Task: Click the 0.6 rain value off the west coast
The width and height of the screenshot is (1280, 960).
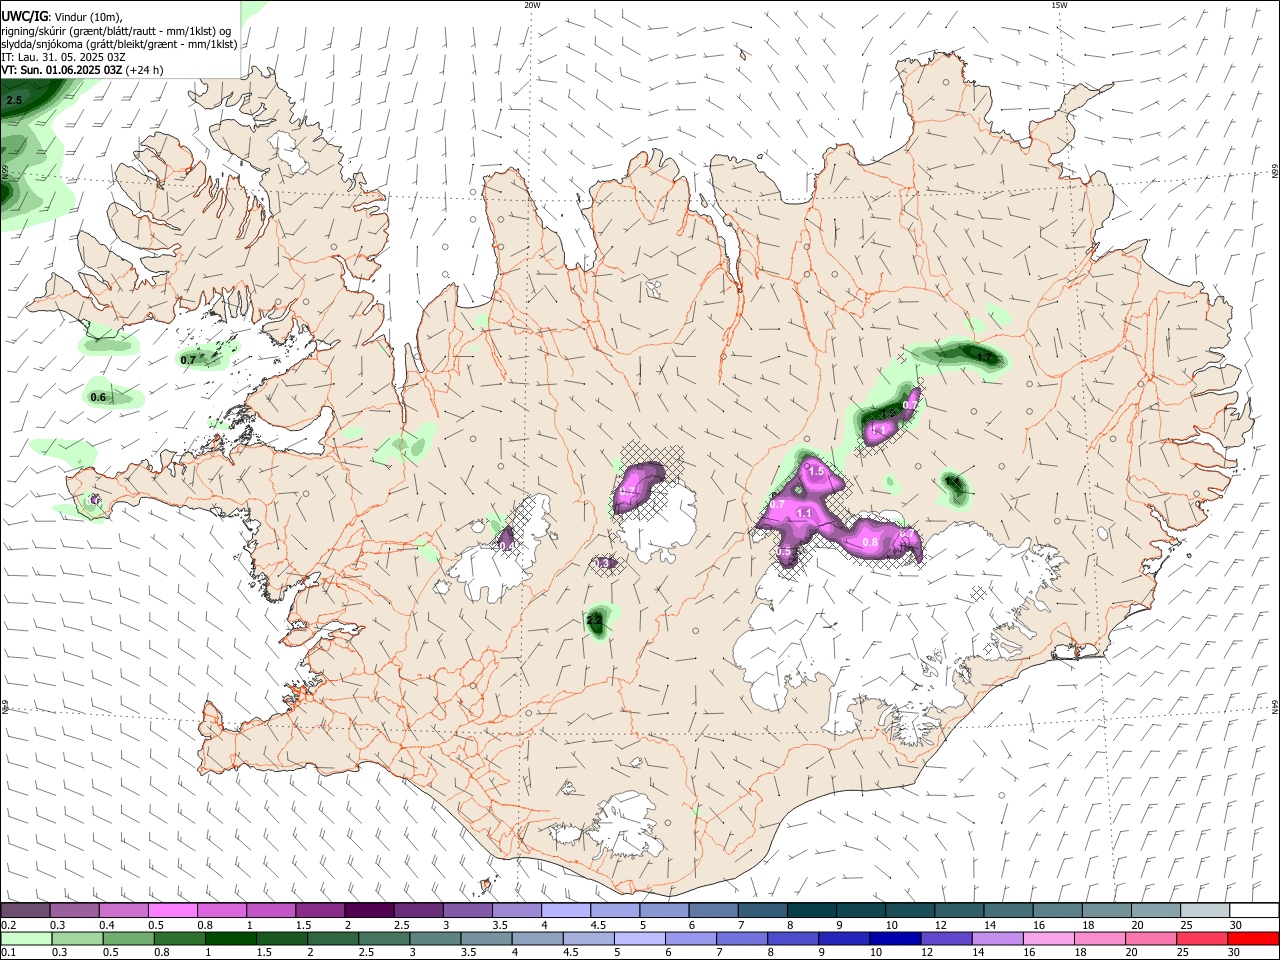Action: [x=98, y=398]
